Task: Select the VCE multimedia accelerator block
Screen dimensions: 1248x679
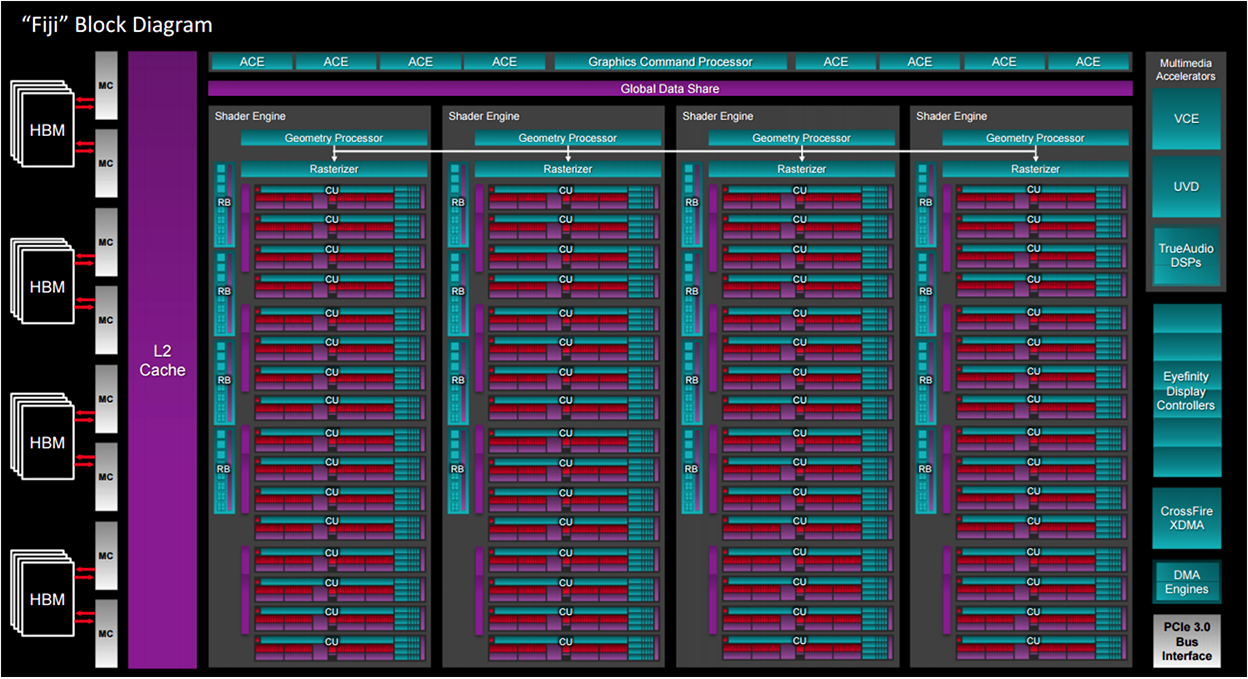Action: pos(1186,119)
